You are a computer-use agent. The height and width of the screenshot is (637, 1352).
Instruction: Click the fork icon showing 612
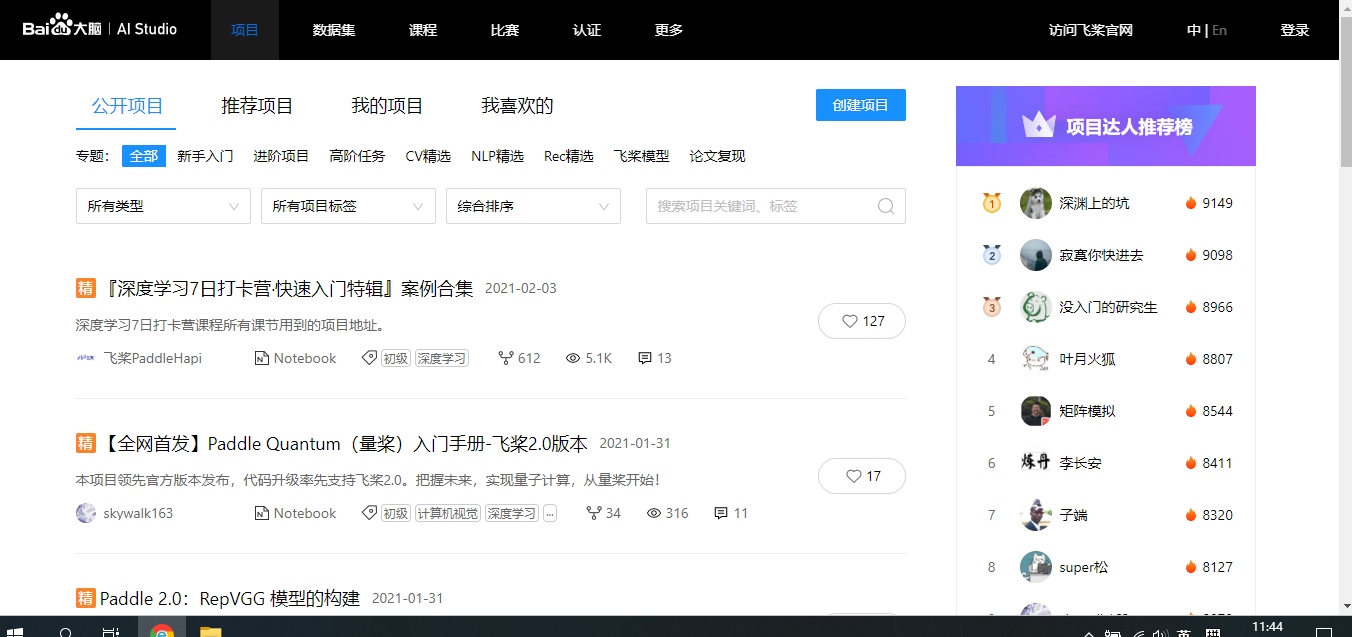tap(505, 358)
